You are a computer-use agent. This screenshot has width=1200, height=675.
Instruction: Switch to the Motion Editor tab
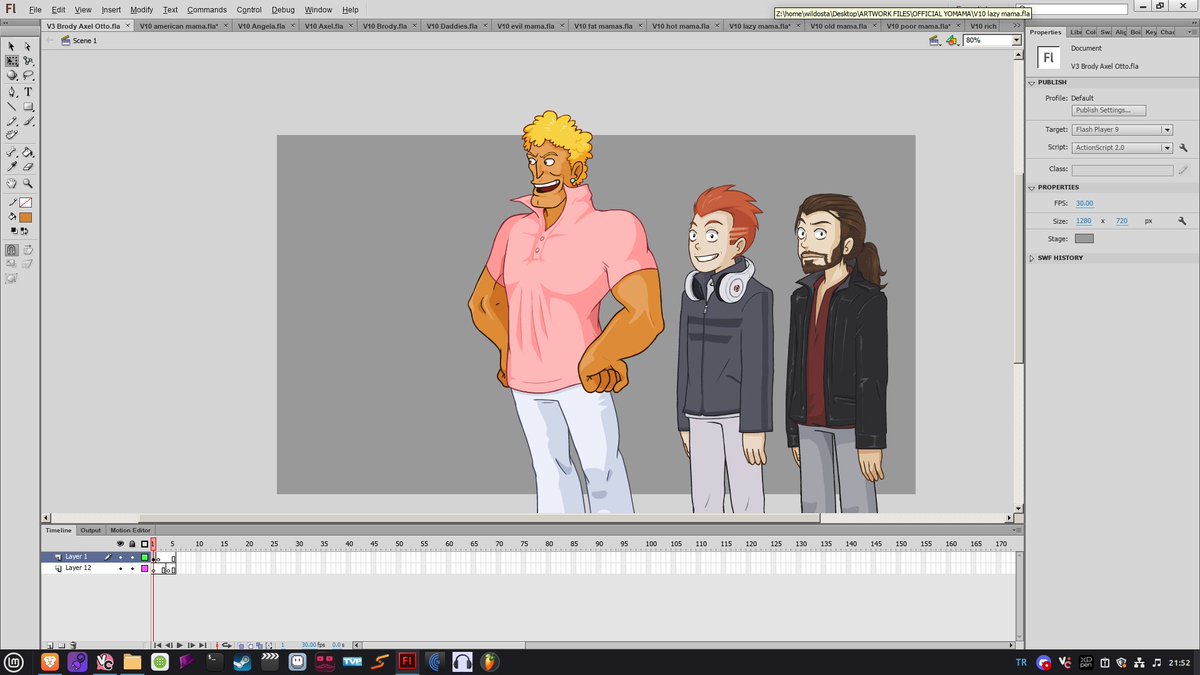point(130,530)
